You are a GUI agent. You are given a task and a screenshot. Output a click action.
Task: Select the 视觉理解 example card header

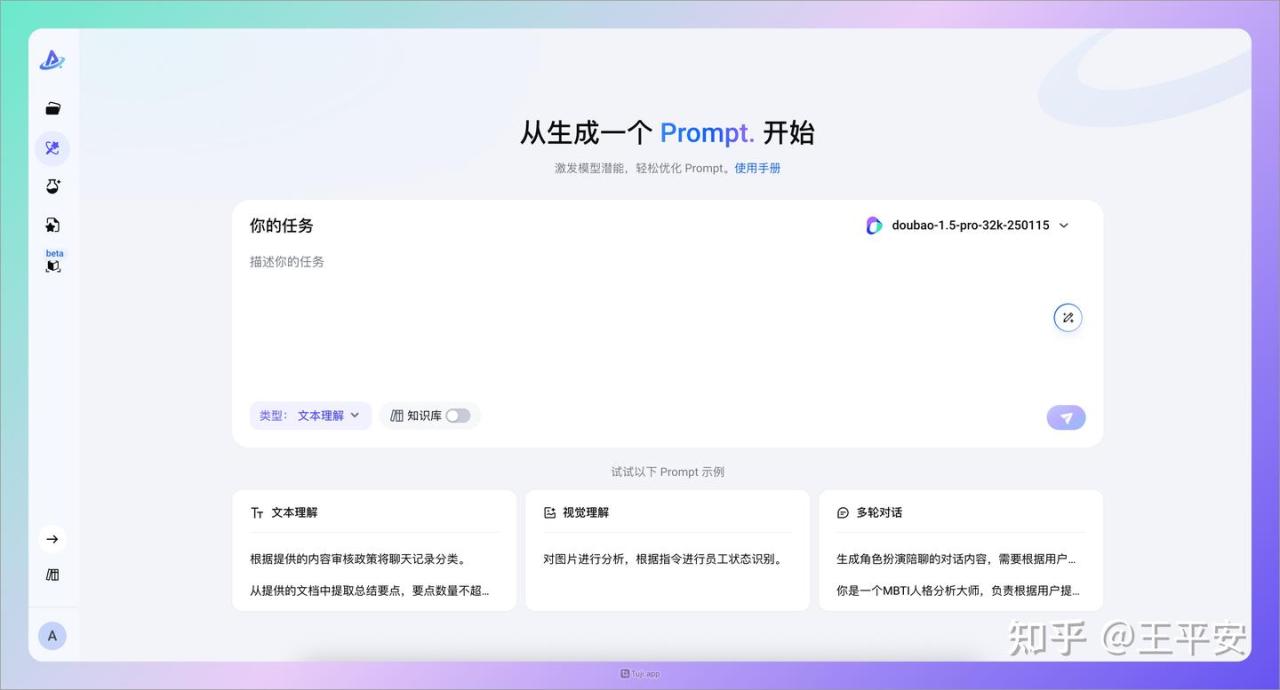pos(585,513)
